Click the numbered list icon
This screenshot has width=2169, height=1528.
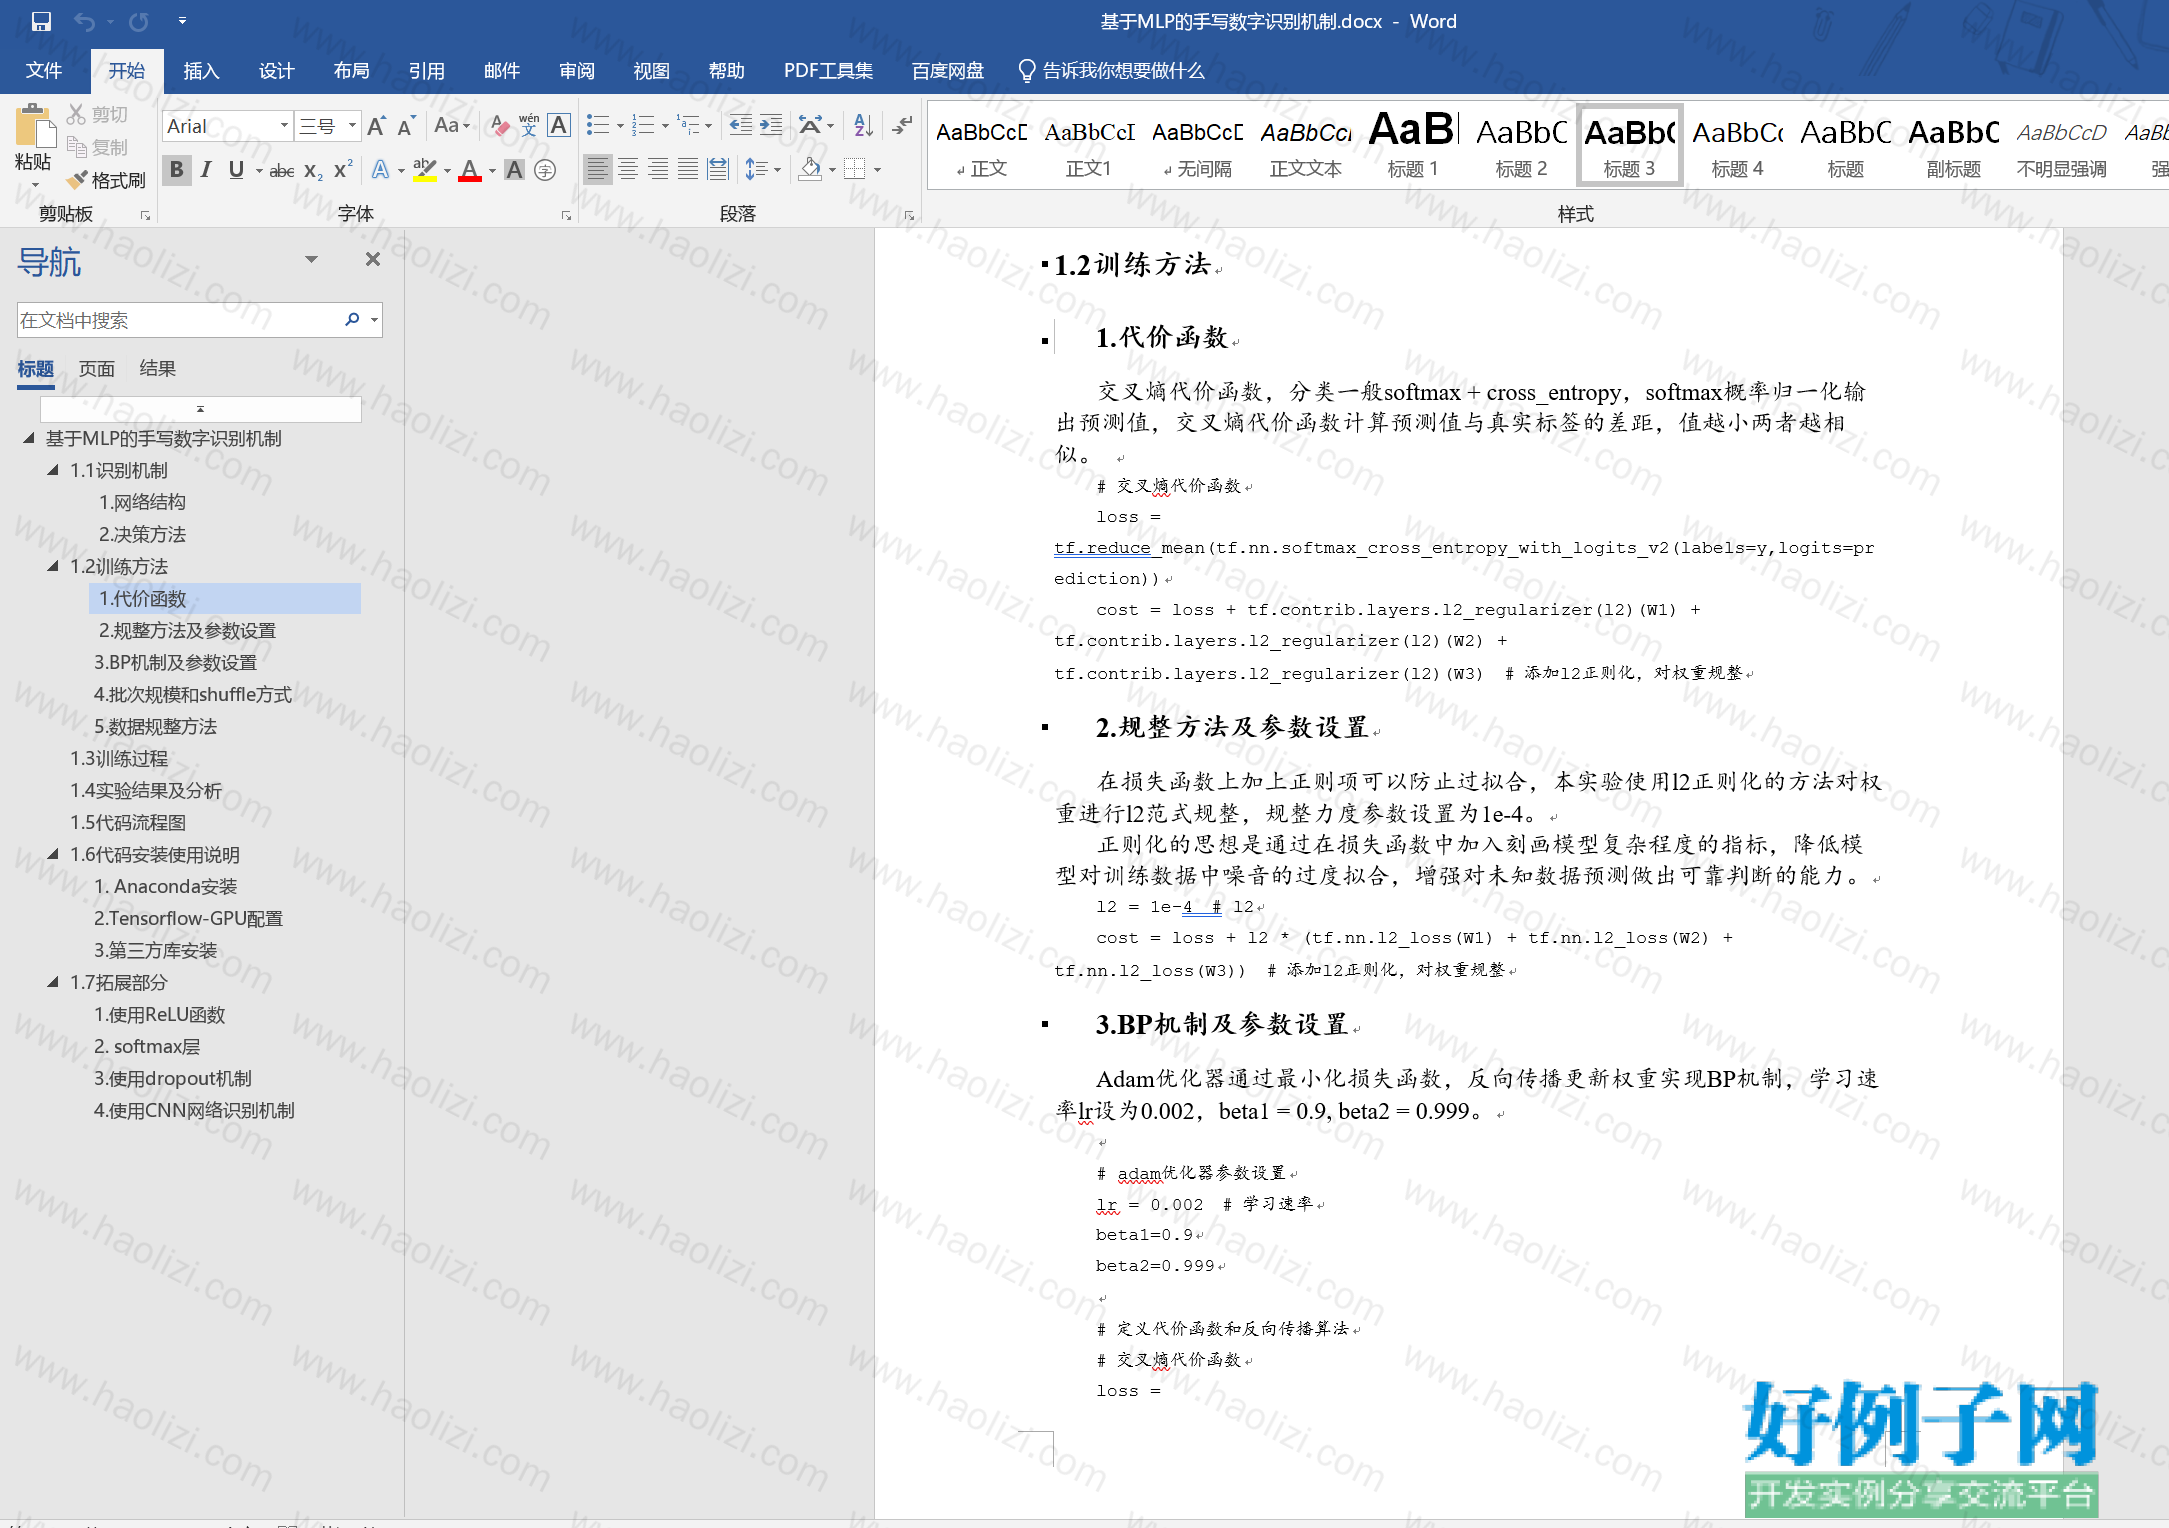click(x=643, y=126)
